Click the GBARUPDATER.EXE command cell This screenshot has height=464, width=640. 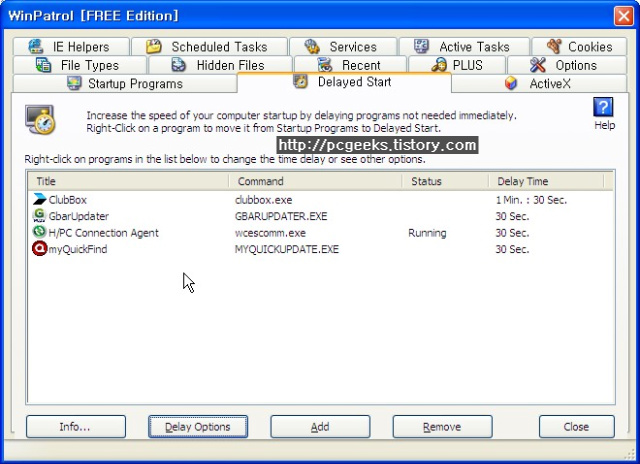pos(281,216)
